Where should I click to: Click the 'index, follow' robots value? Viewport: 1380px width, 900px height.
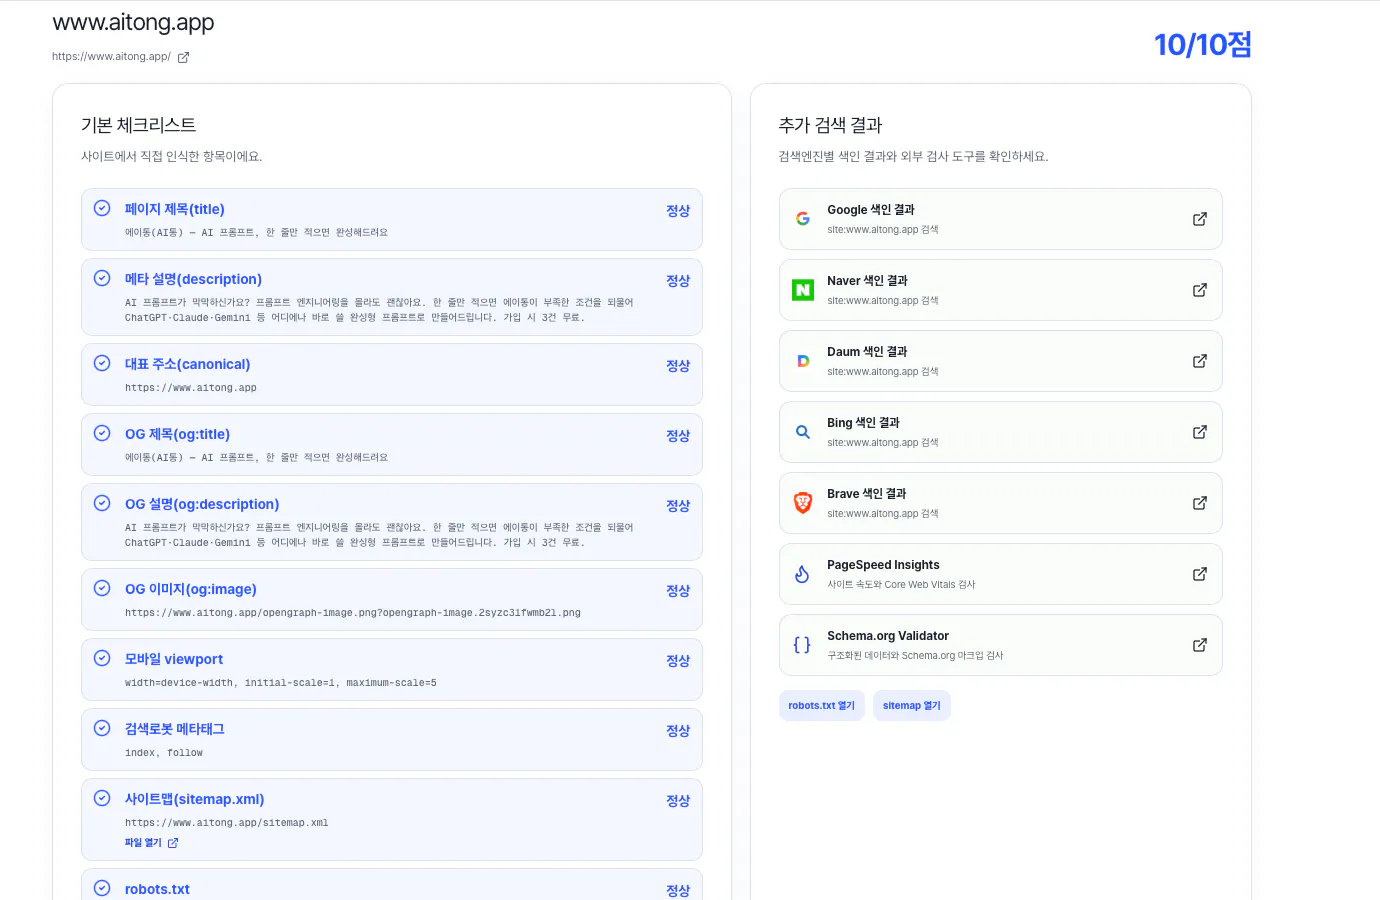164,753
